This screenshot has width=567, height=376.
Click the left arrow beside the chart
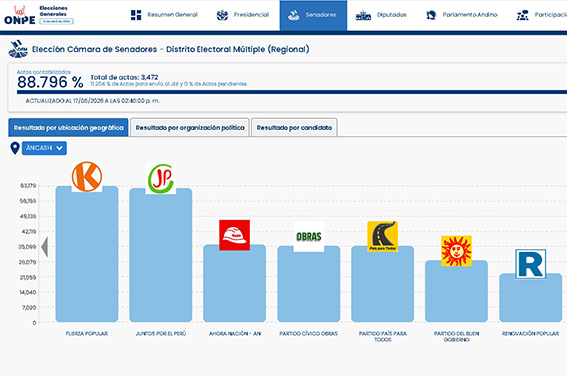[x=44, y=247]
